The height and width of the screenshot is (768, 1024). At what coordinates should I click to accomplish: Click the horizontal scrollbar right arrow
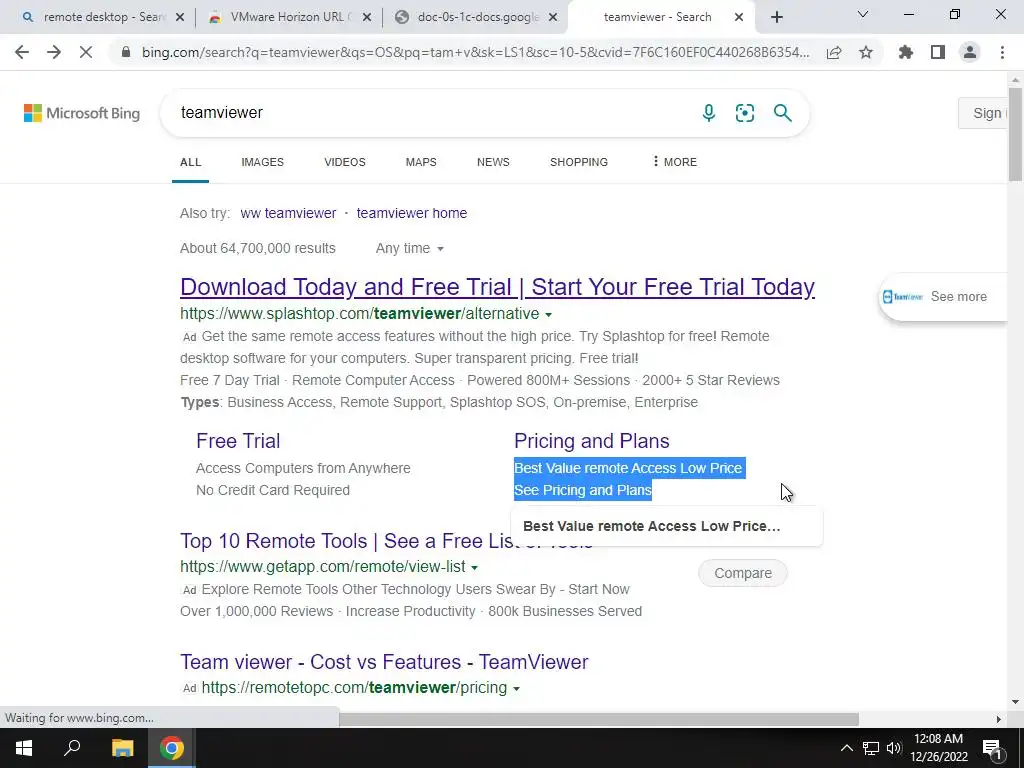click(x=998, y=719)
